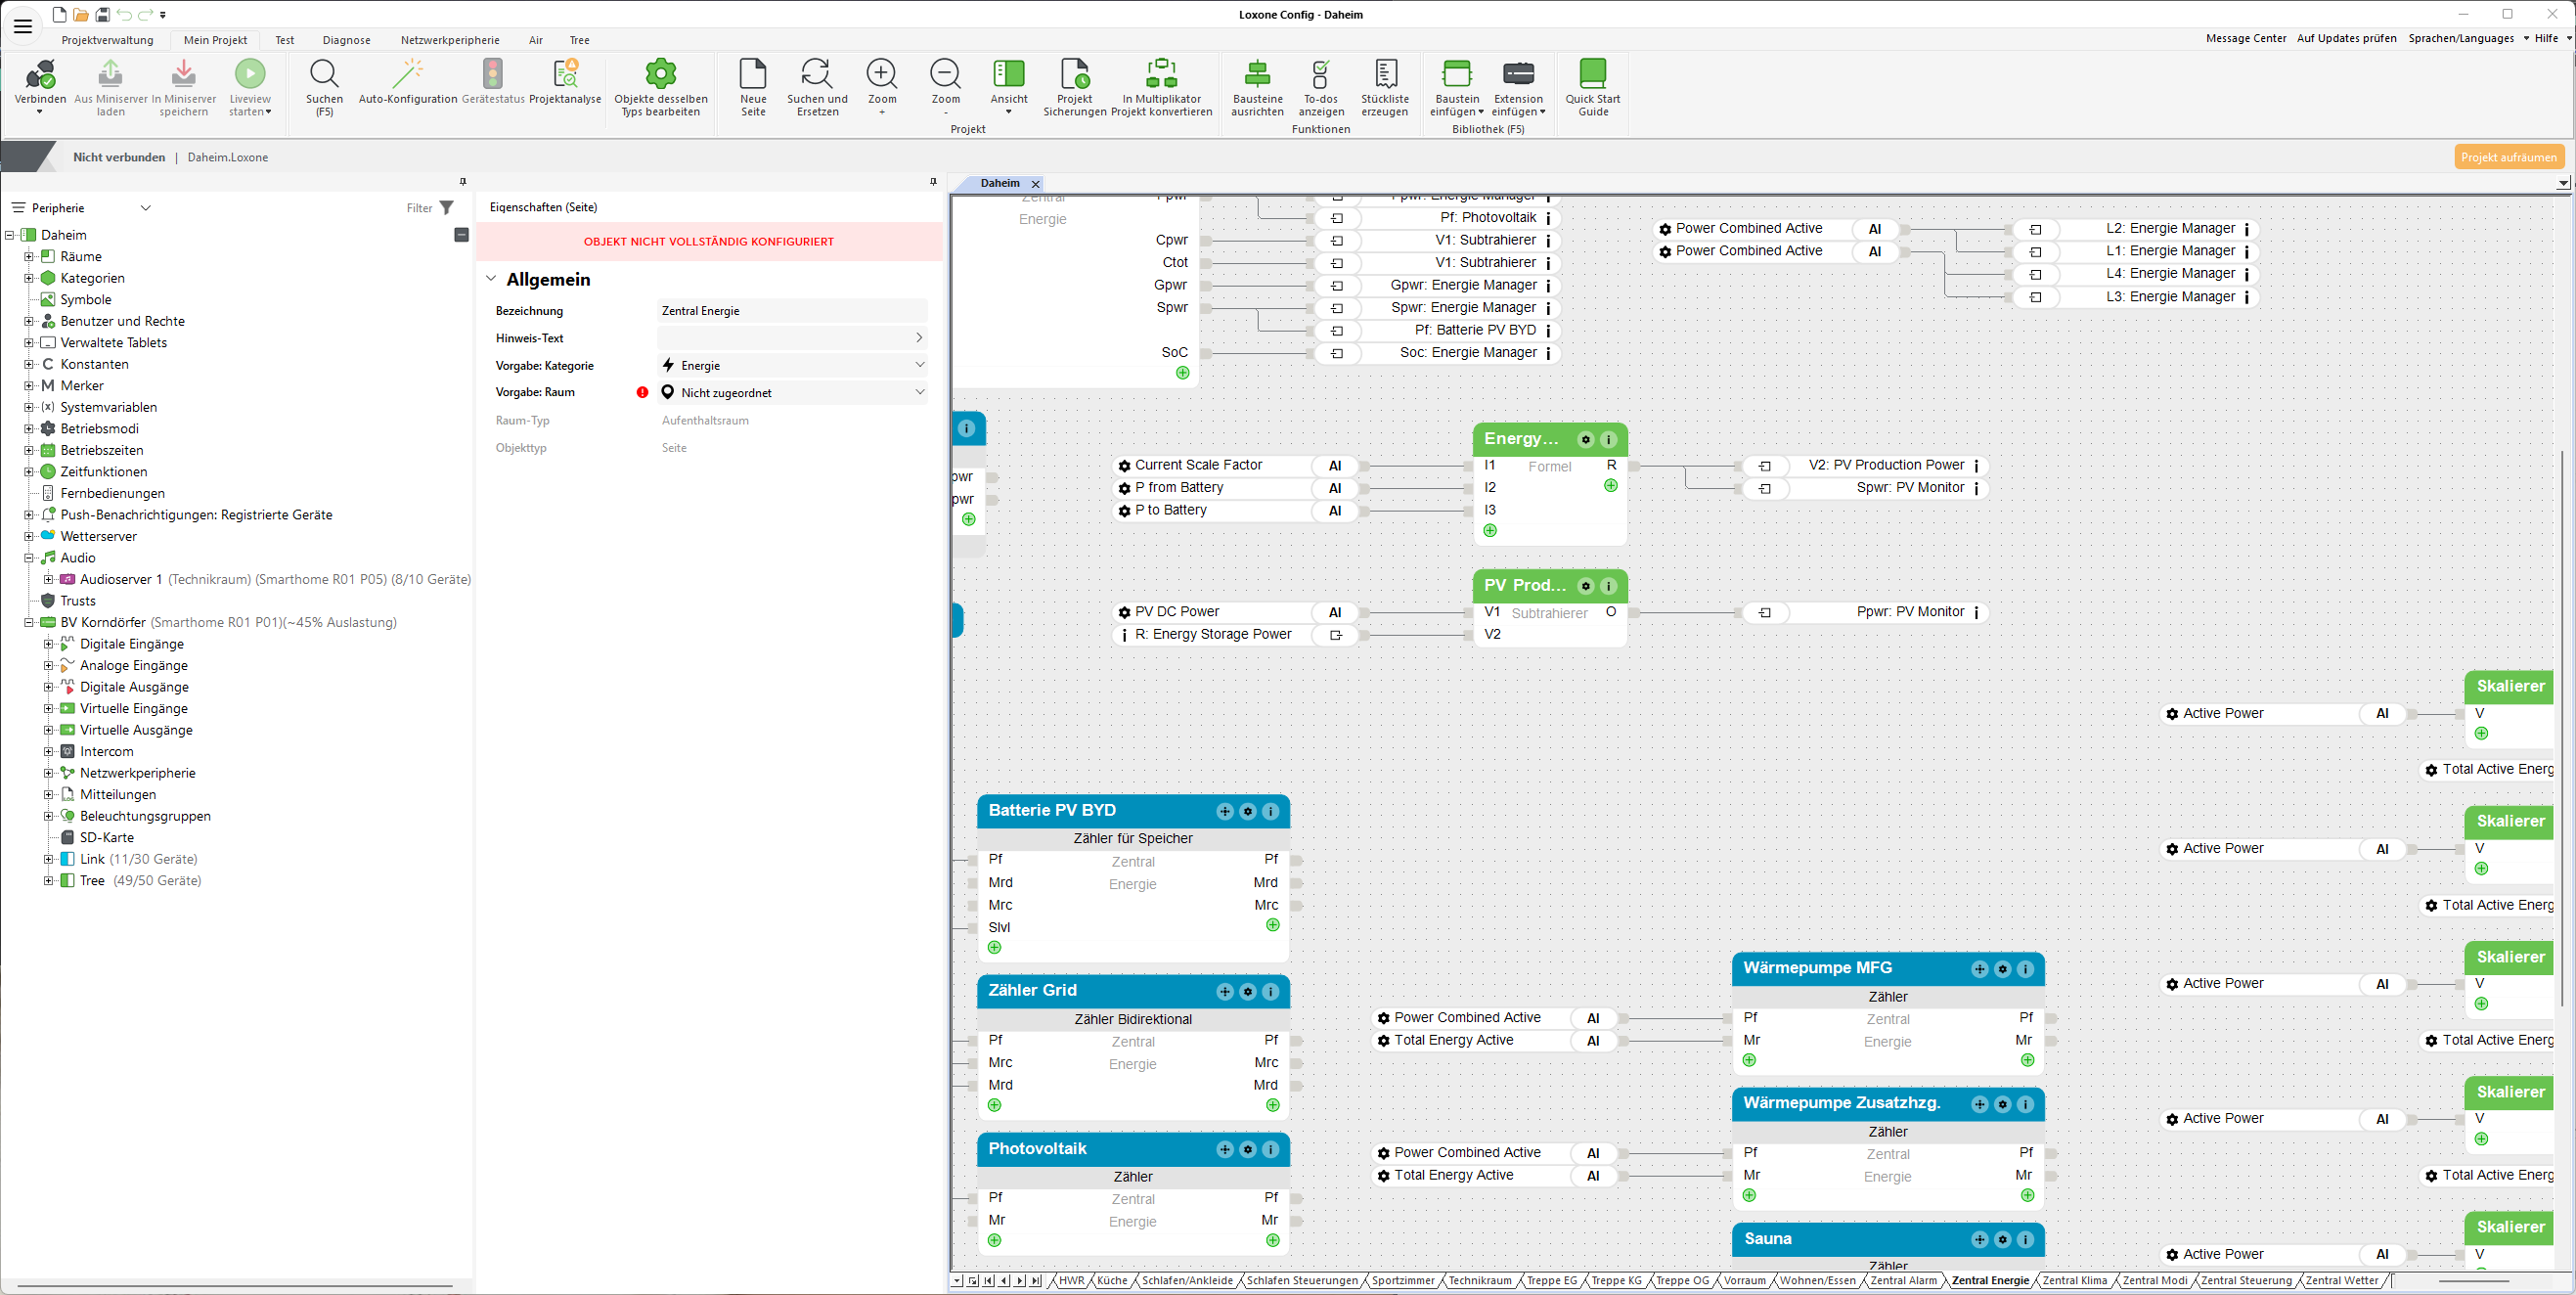The height and width of the screenshot is (1295, 2576).
Task: Click the Filter funnel icon
Action: pos(447,208)
